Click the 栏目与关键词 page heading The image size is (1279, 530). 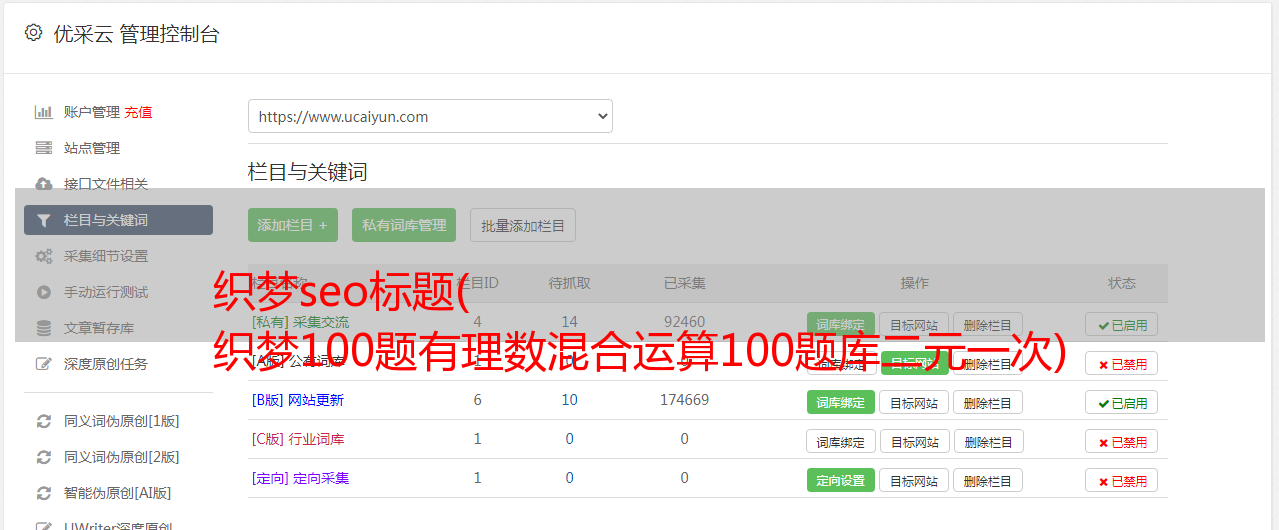(308, 172)
